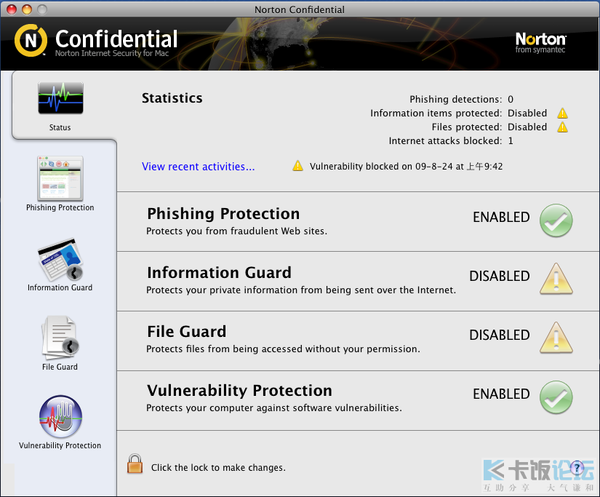This screenshot has height=497, width=600.
Task: Click 'Vulnerability blocked on 09-8-24' message
Action: 406,166
